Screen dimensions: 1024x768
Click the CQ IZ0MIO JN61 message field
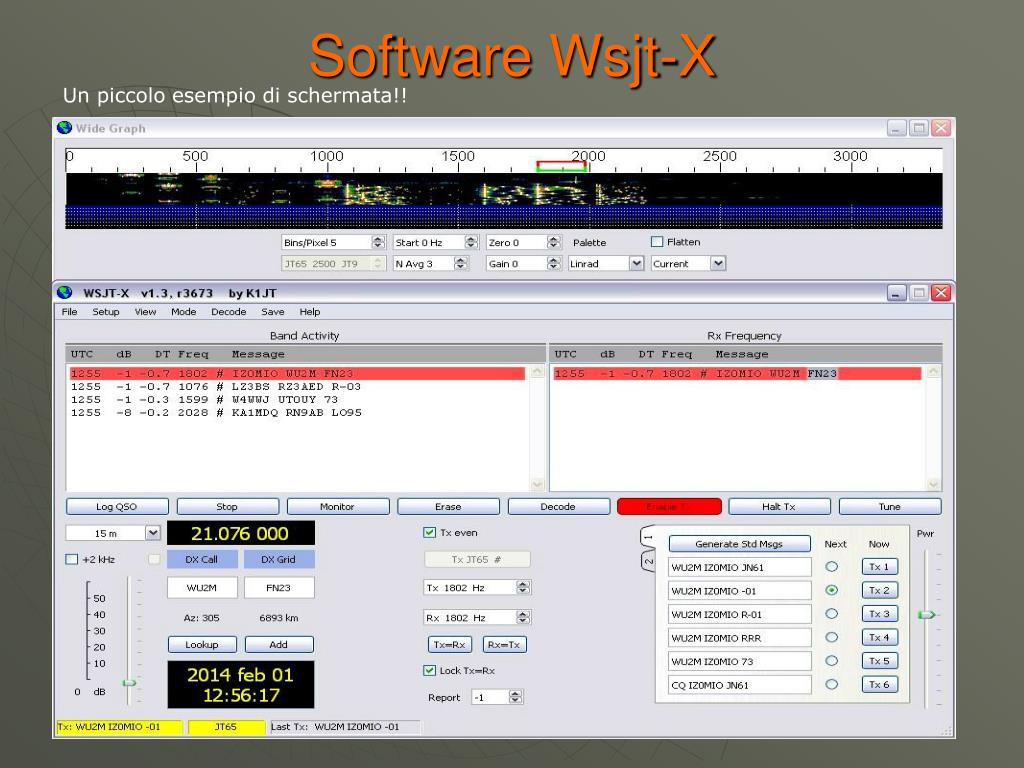pyautogui.click(x=739, y=684)
